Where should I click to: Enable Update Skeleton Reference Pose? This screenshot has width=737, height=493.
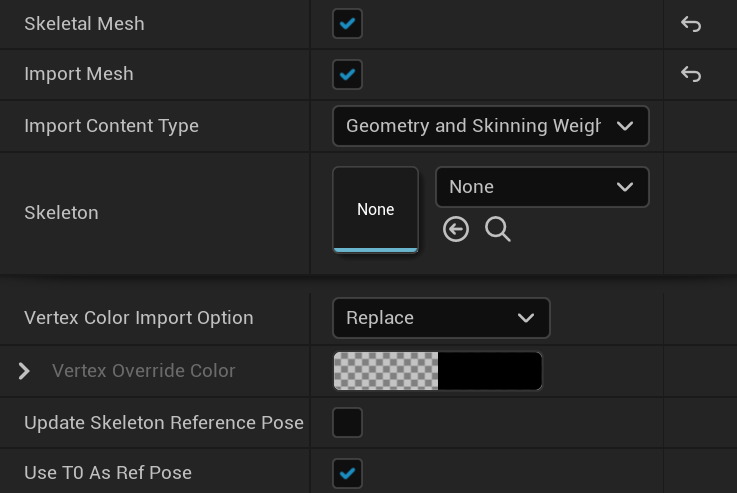point(347,422)
